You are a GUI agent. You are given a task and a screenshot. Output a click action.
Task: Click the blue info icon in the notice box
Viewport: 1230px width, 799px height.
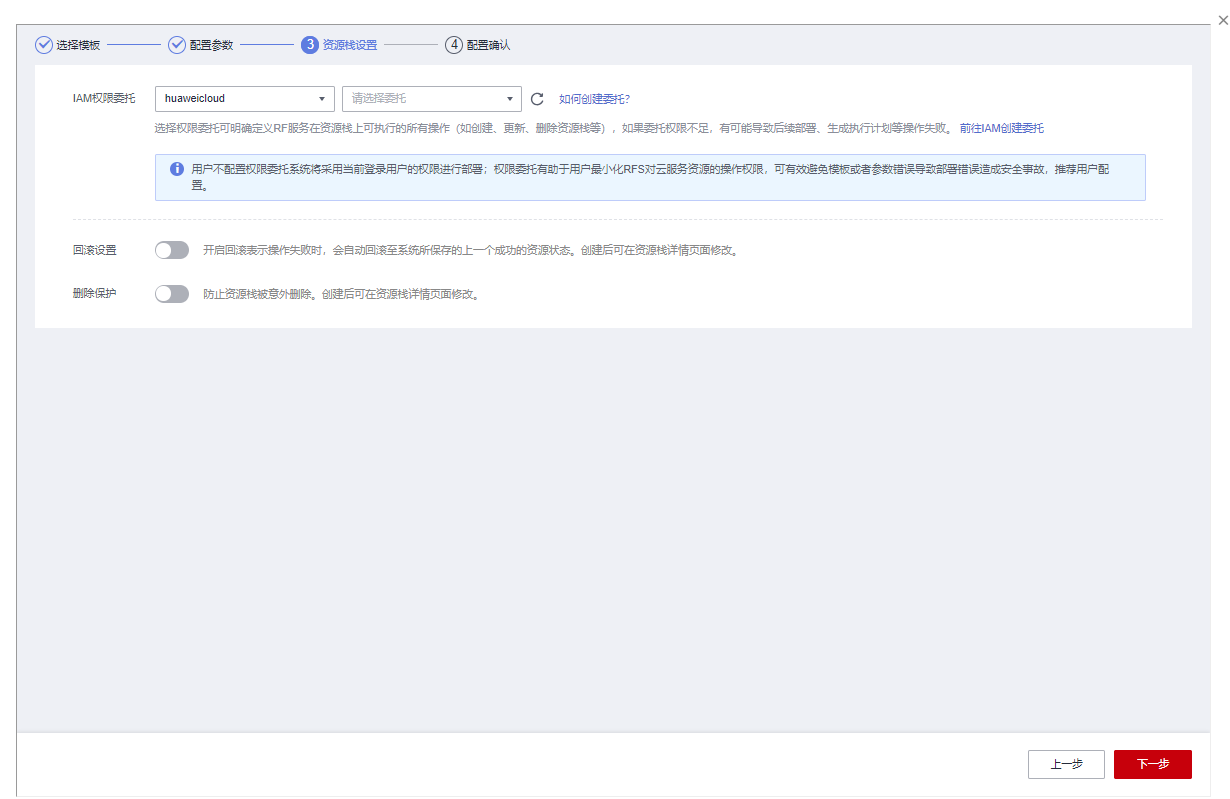pos(177,169)
